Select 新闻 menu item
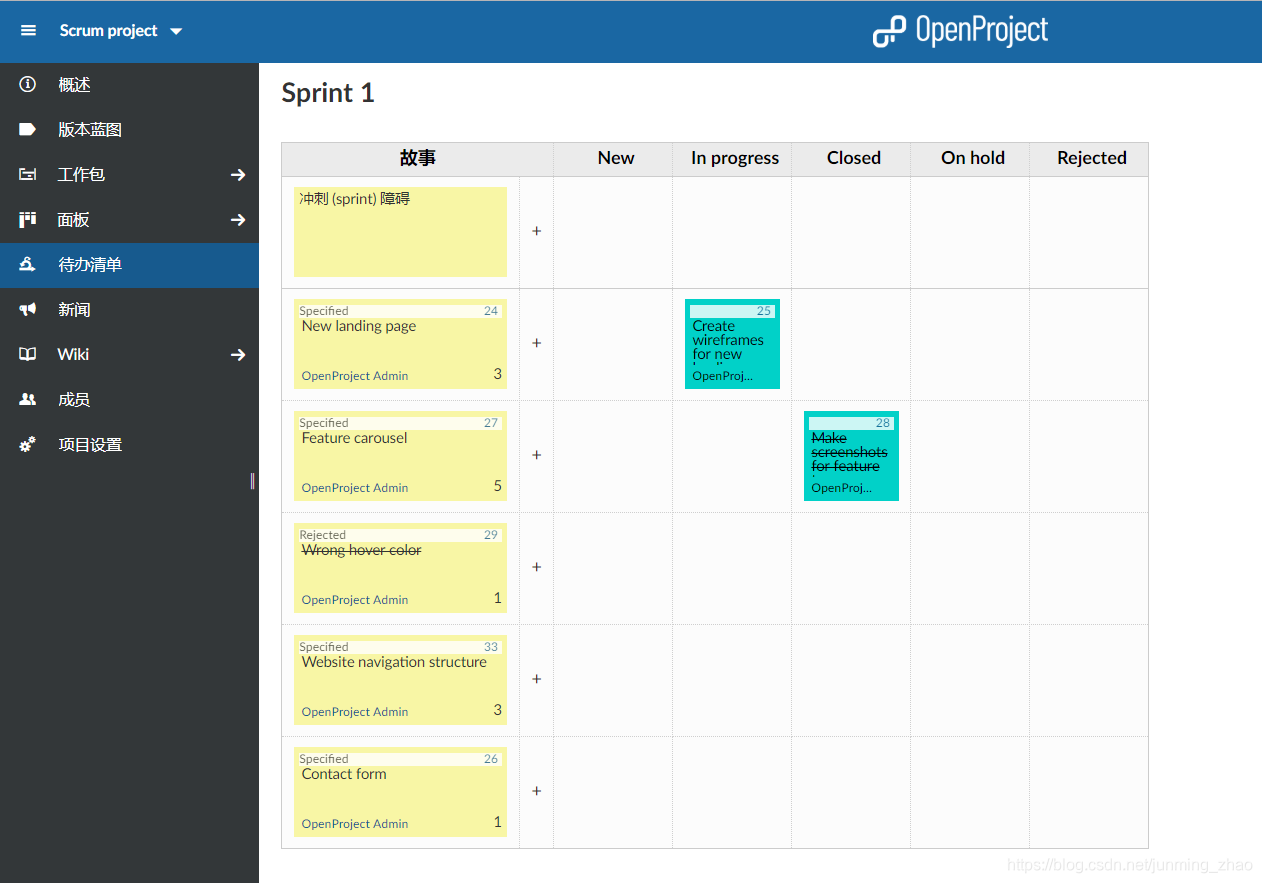Screen dimensions: 1262x883 coord(129,310)
